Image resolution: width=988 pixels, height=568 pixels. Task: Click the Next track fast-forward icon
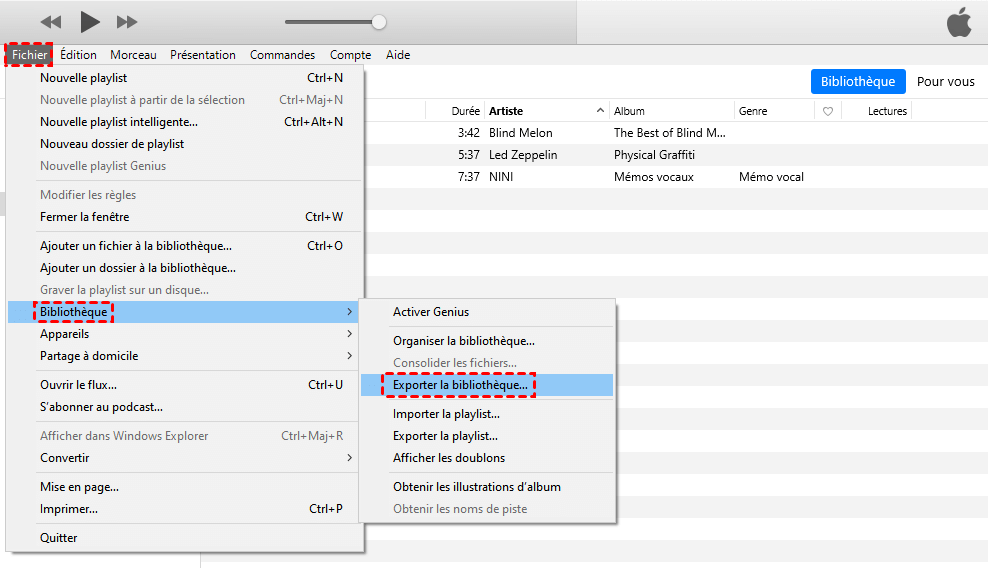[127, 22]
